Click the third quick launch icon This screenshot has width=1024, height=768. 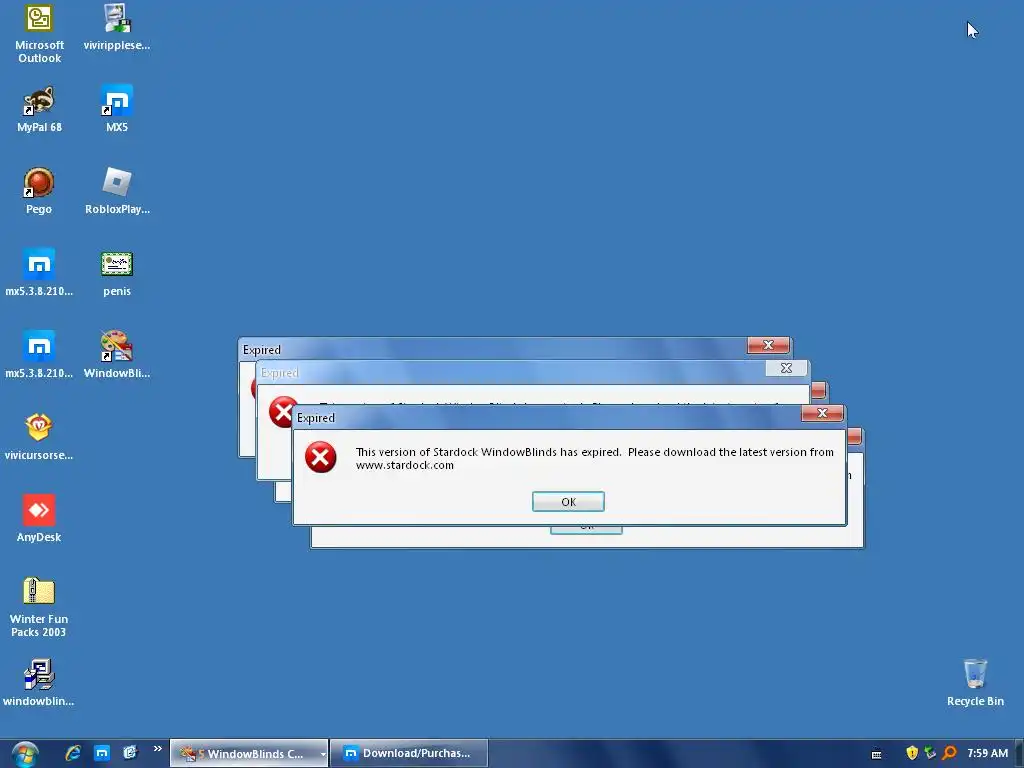tap(130, 753)
